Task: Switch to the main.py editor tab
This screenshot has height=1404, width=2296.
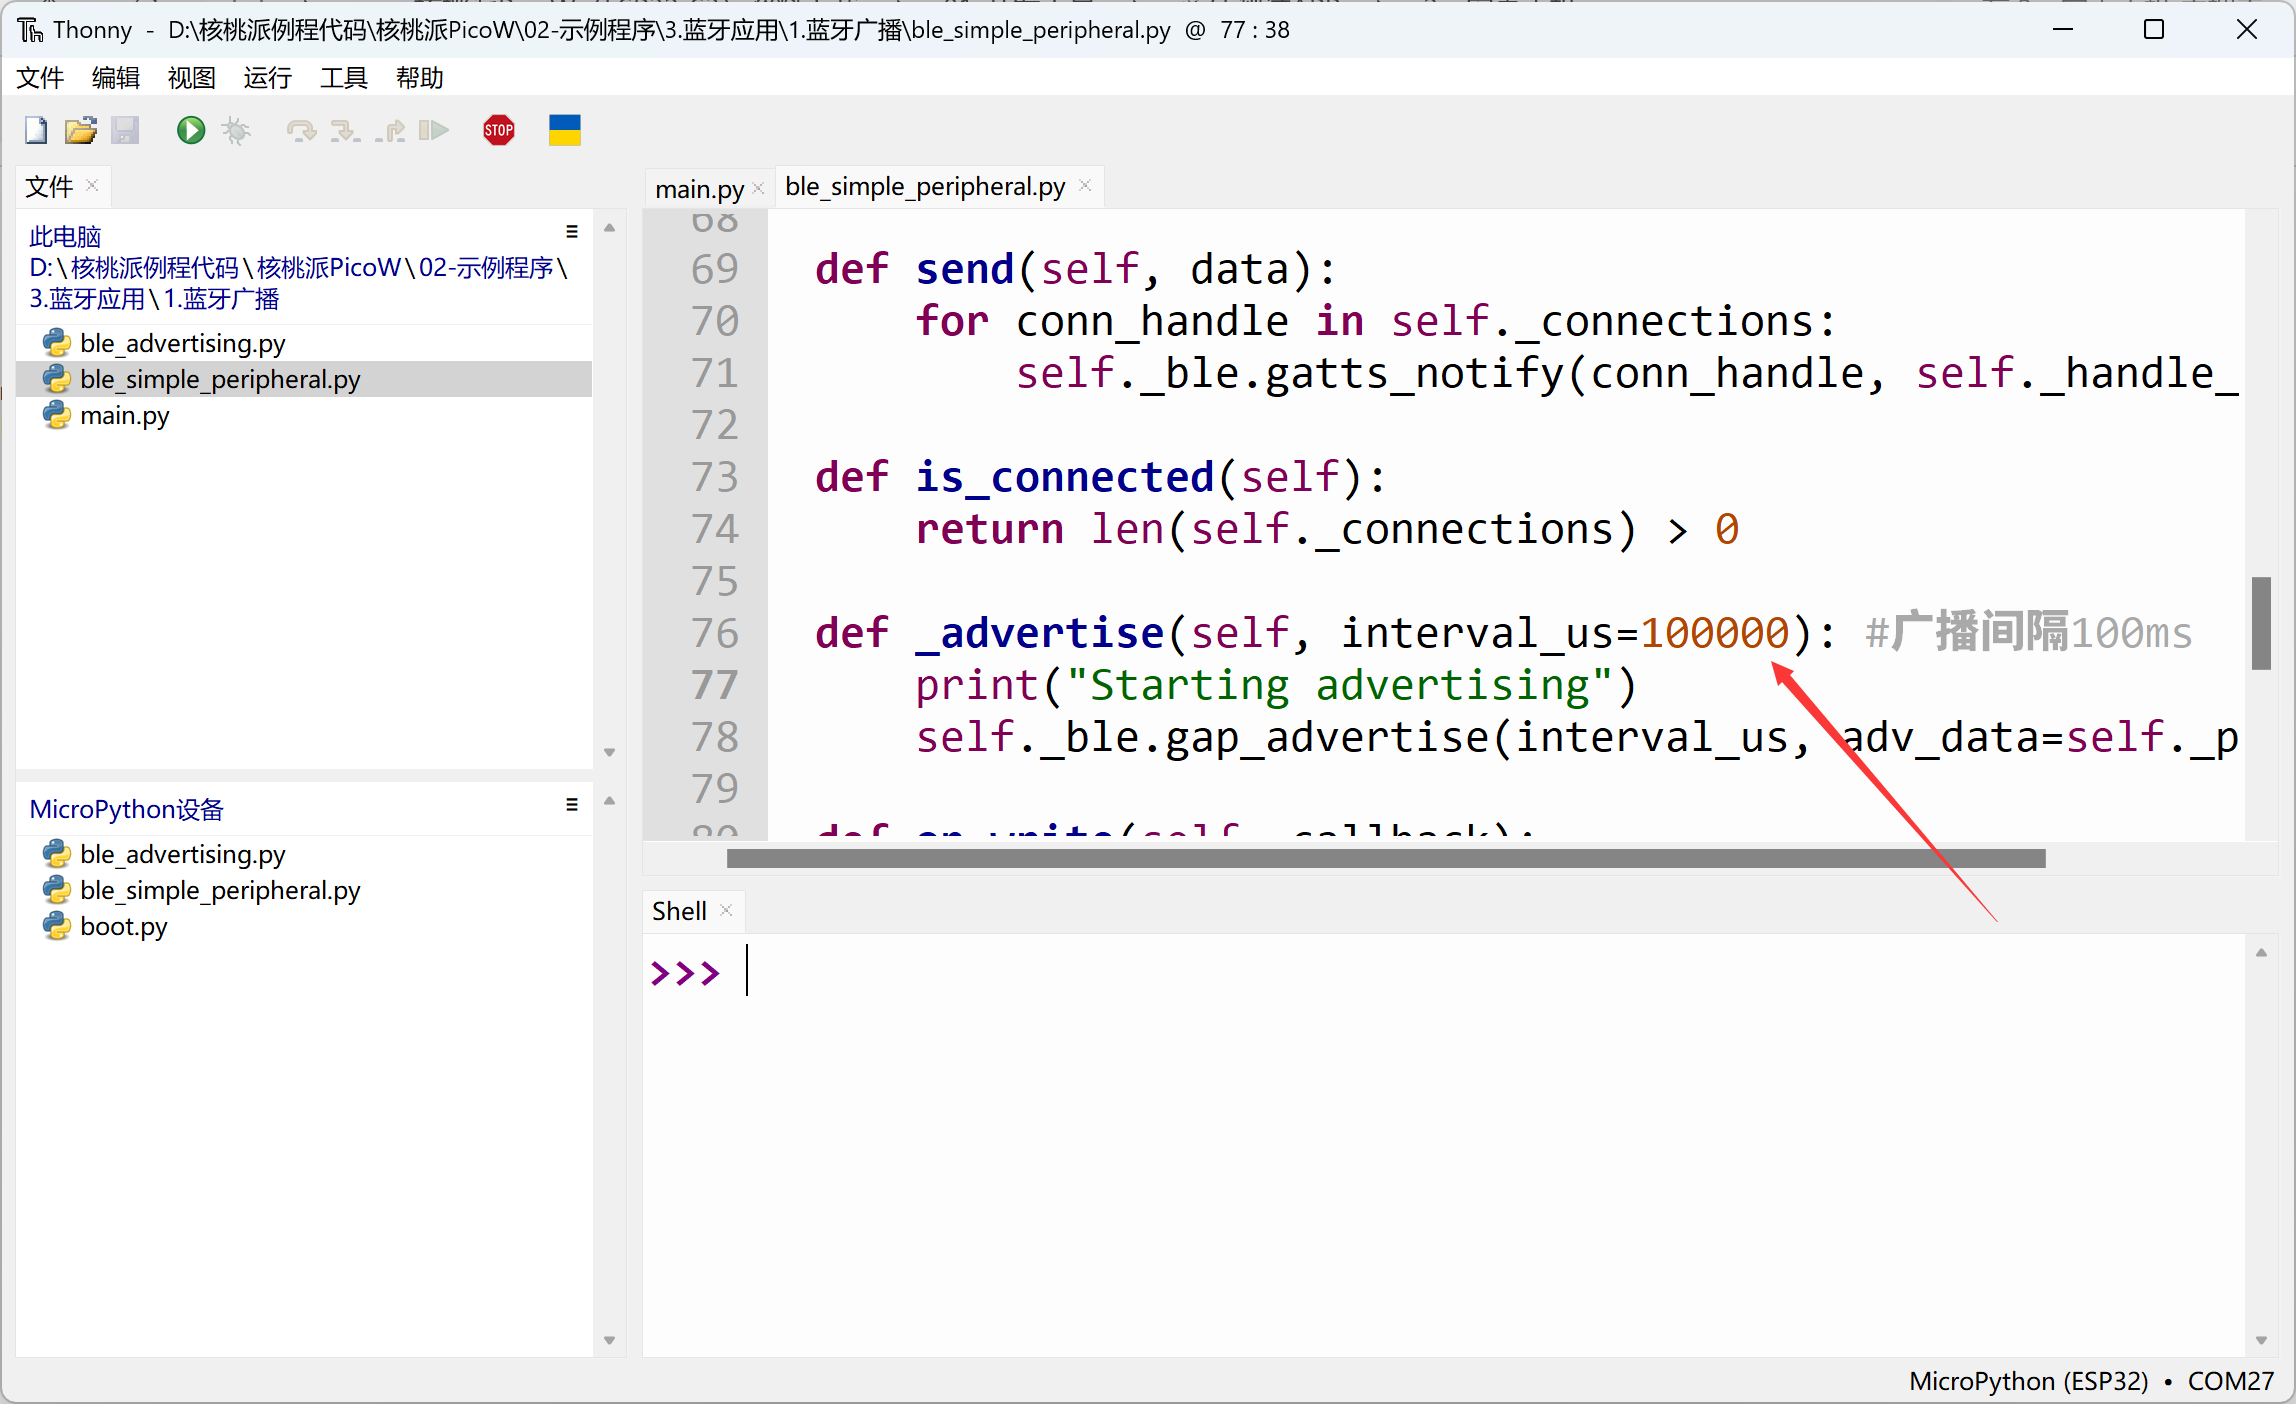Action: pos(698,188)
